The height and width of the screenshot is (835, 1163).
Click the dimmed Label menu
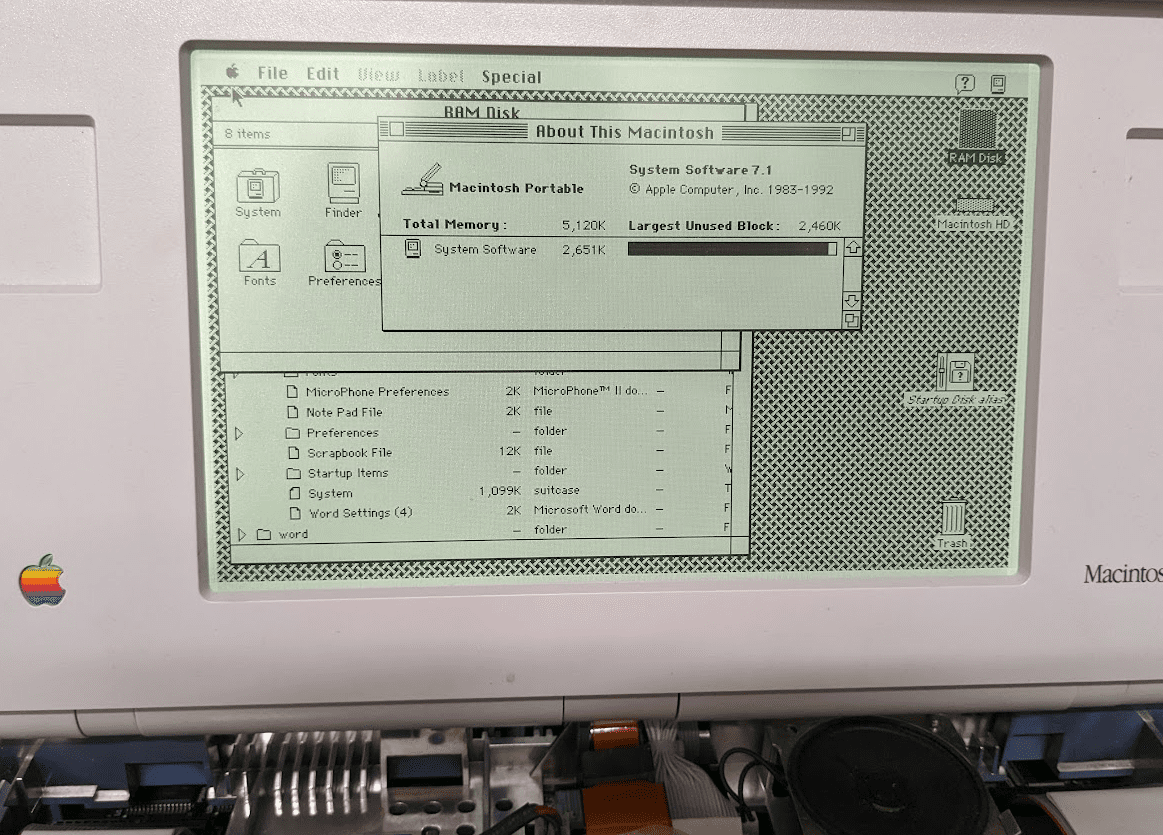441,76
